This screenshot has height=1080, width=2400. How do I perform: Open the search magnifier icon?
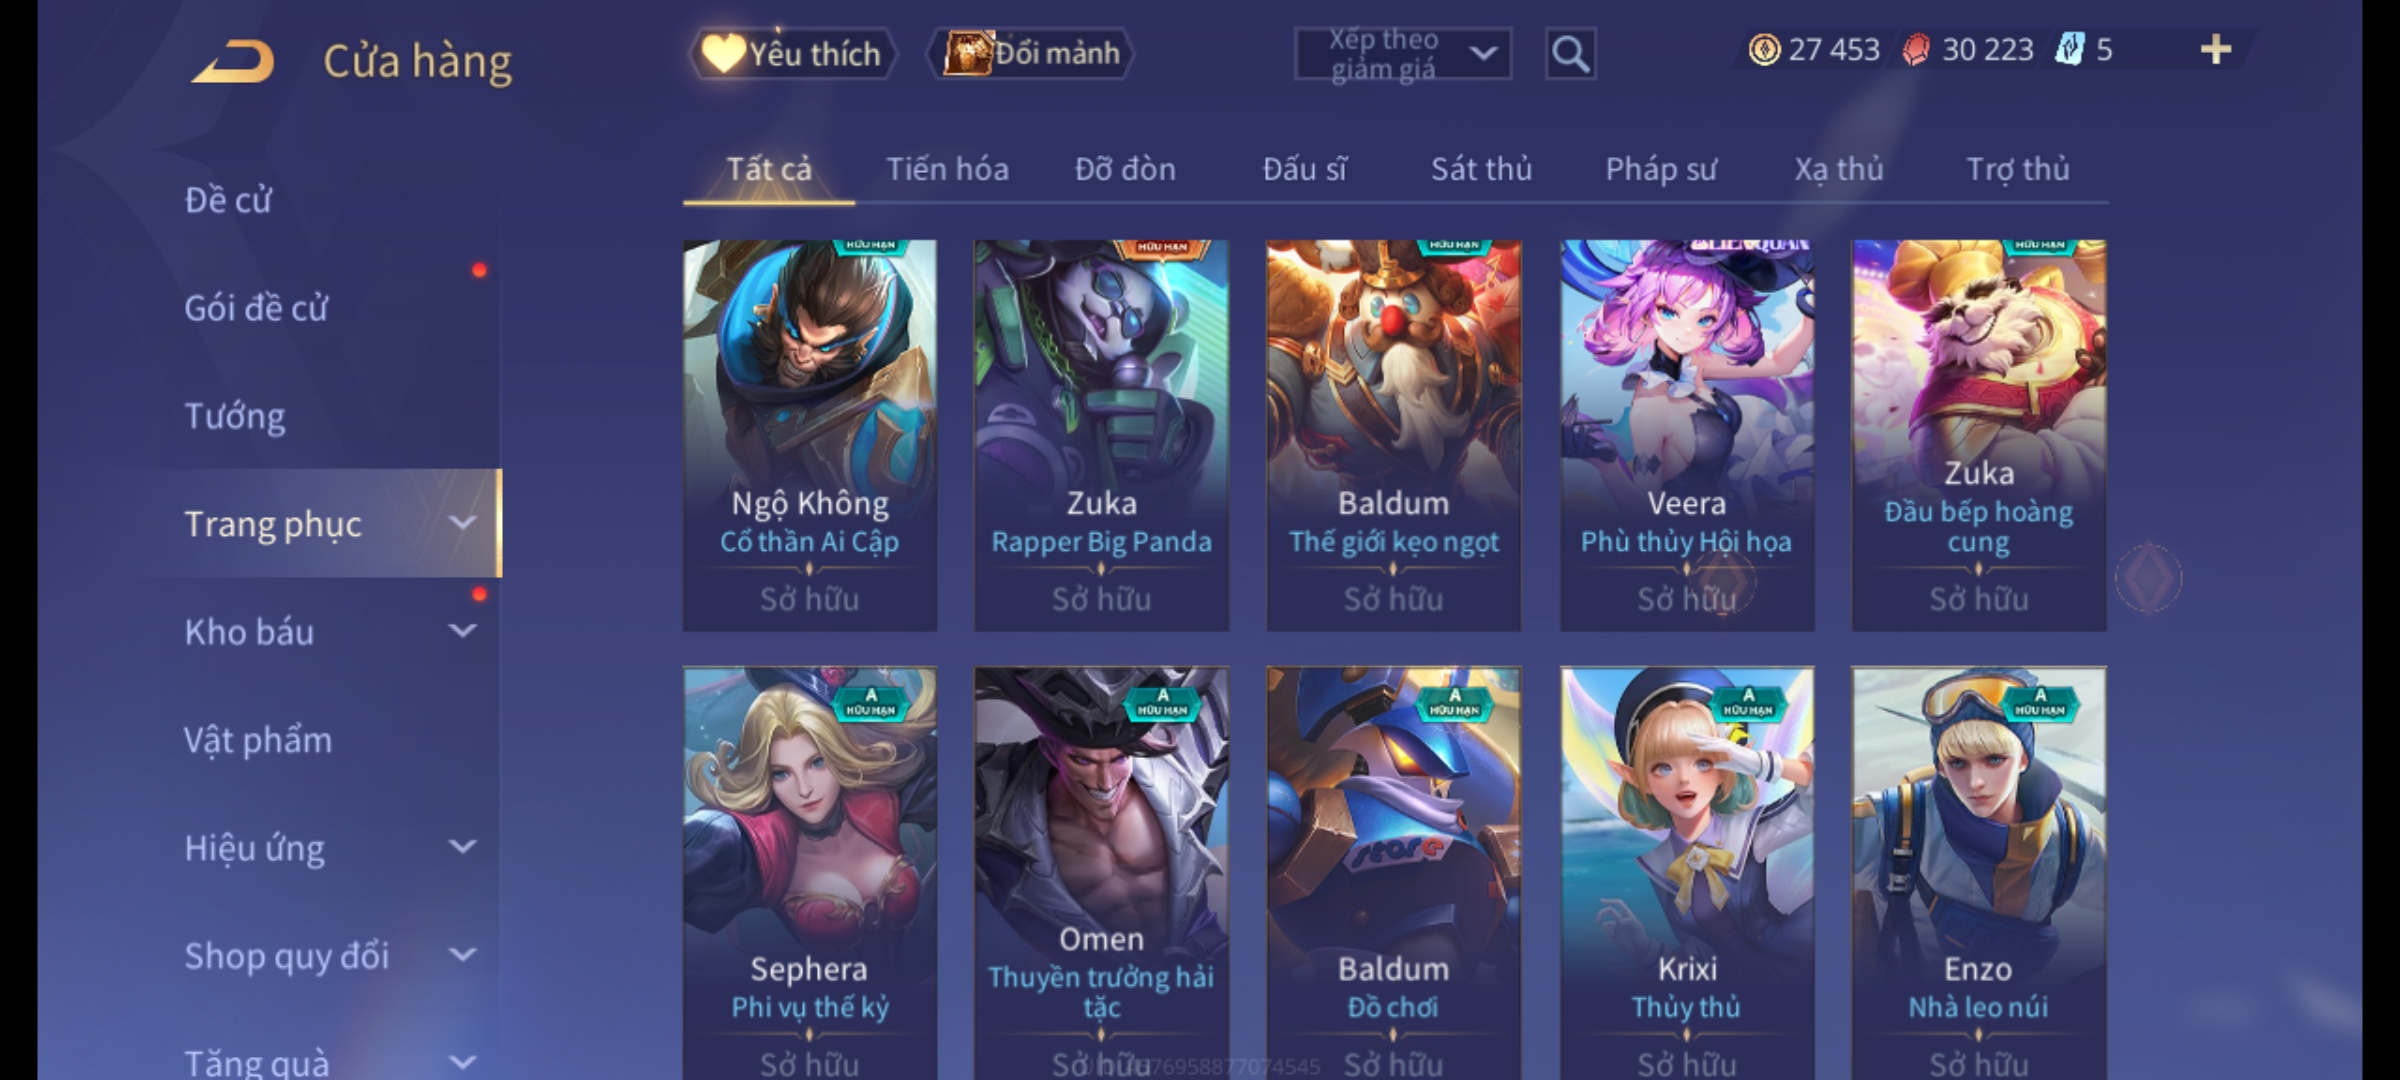tap(1570, 54)
